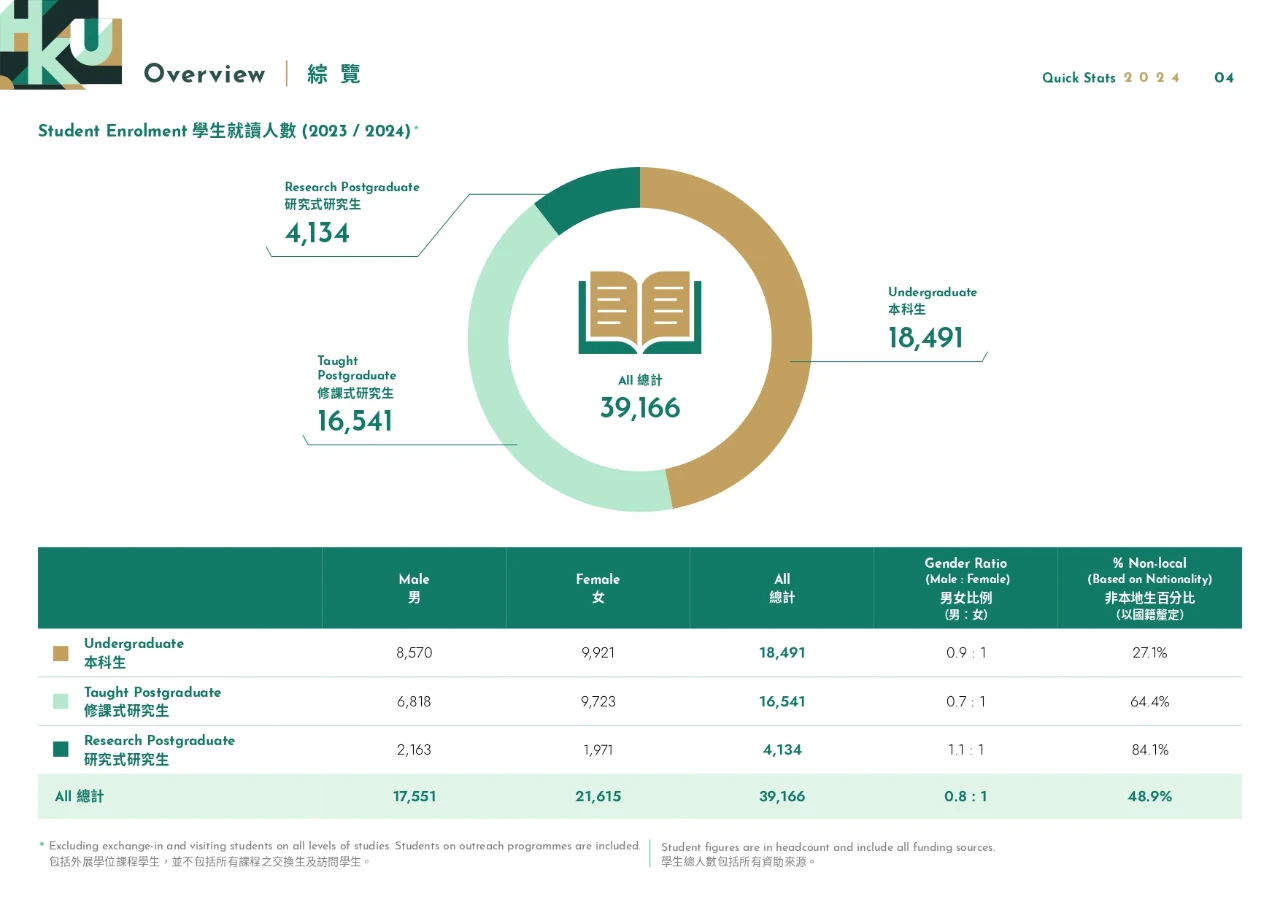Select the light green Taught Postgraduate swatch
The image size is (1280, 905).
pos(61,701)
